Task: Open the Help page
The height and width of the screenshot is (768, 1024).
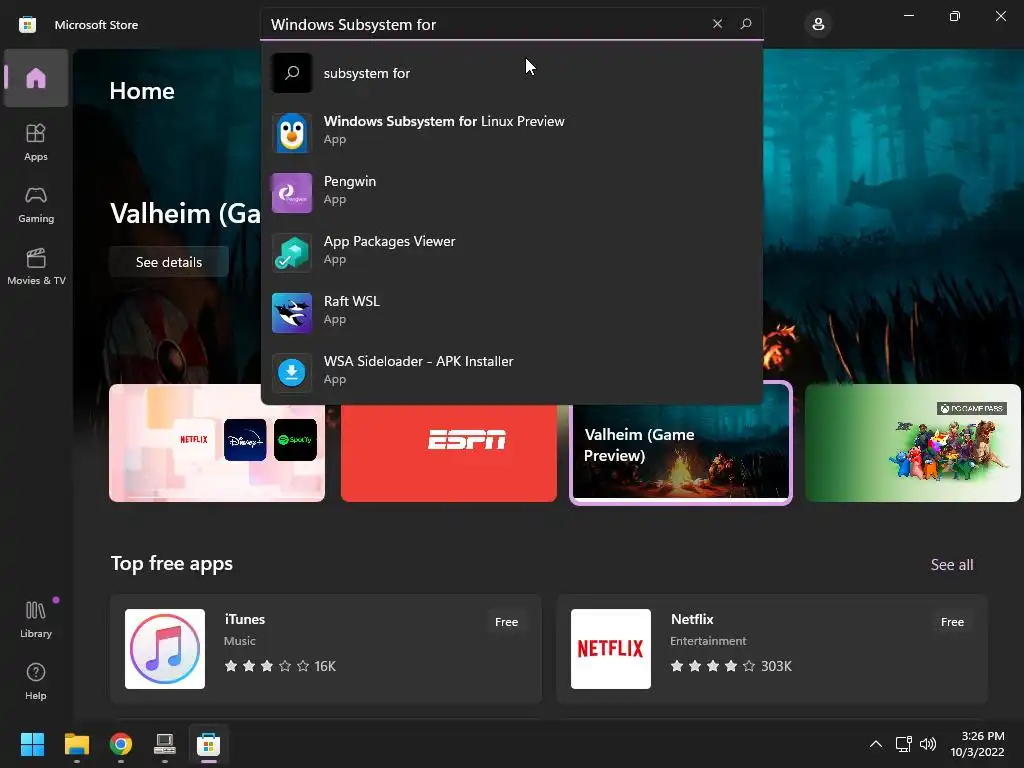Action: [36, 681]
